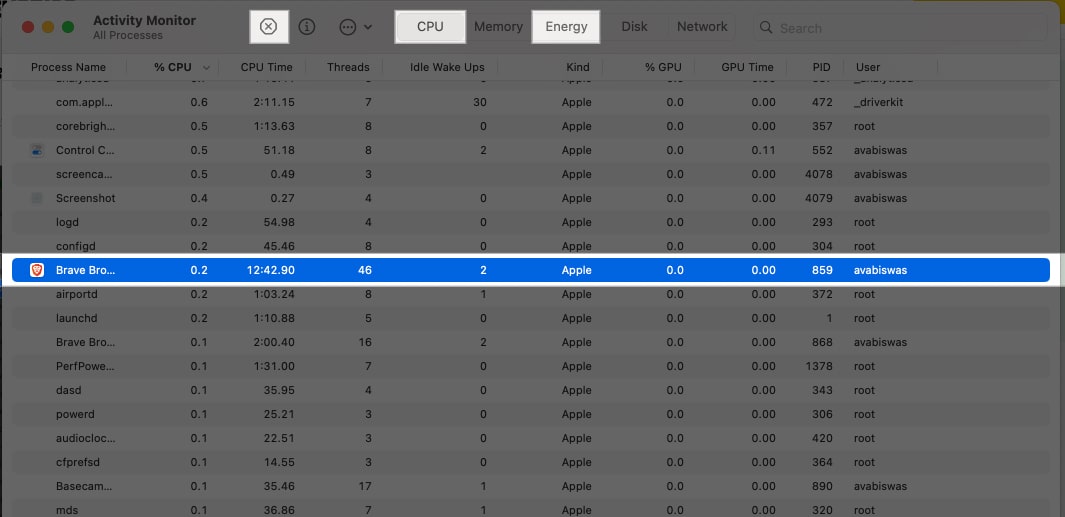Select the Network tab
The image size is (1065, 517).
tap(702, 27)
